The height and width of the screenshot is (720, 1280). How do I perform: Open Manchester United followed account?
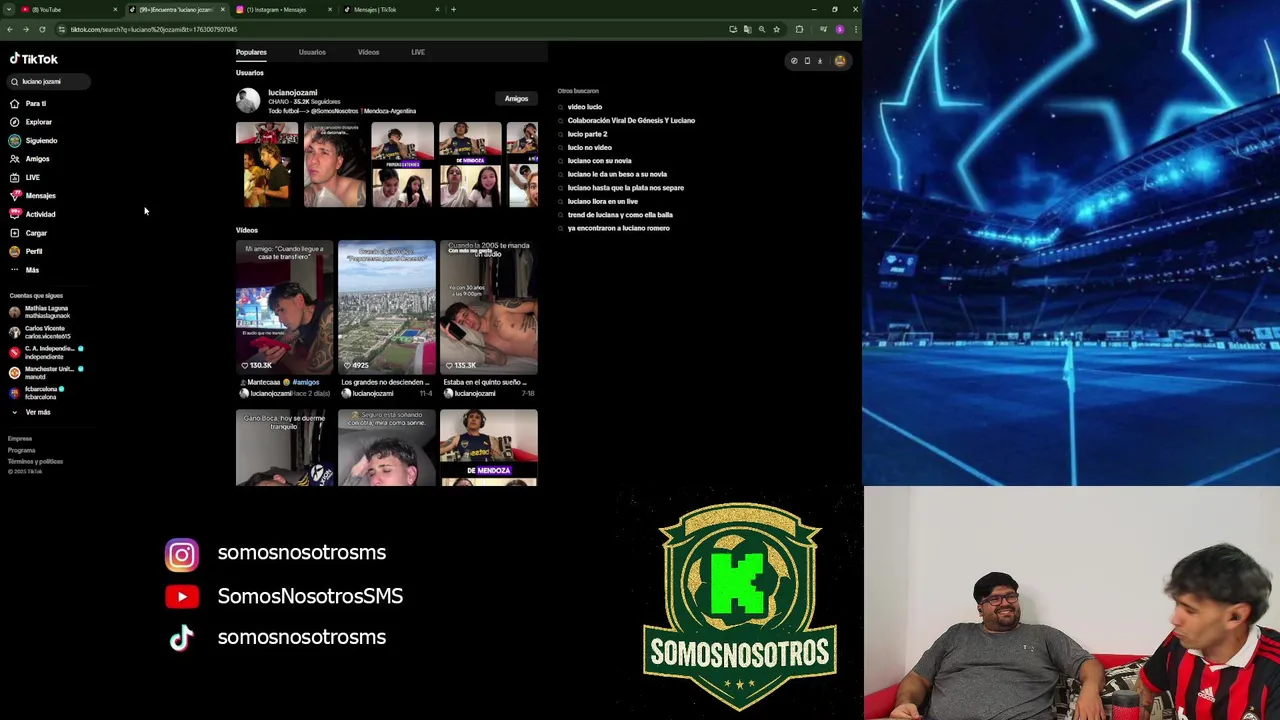click(x=46, y=372)
